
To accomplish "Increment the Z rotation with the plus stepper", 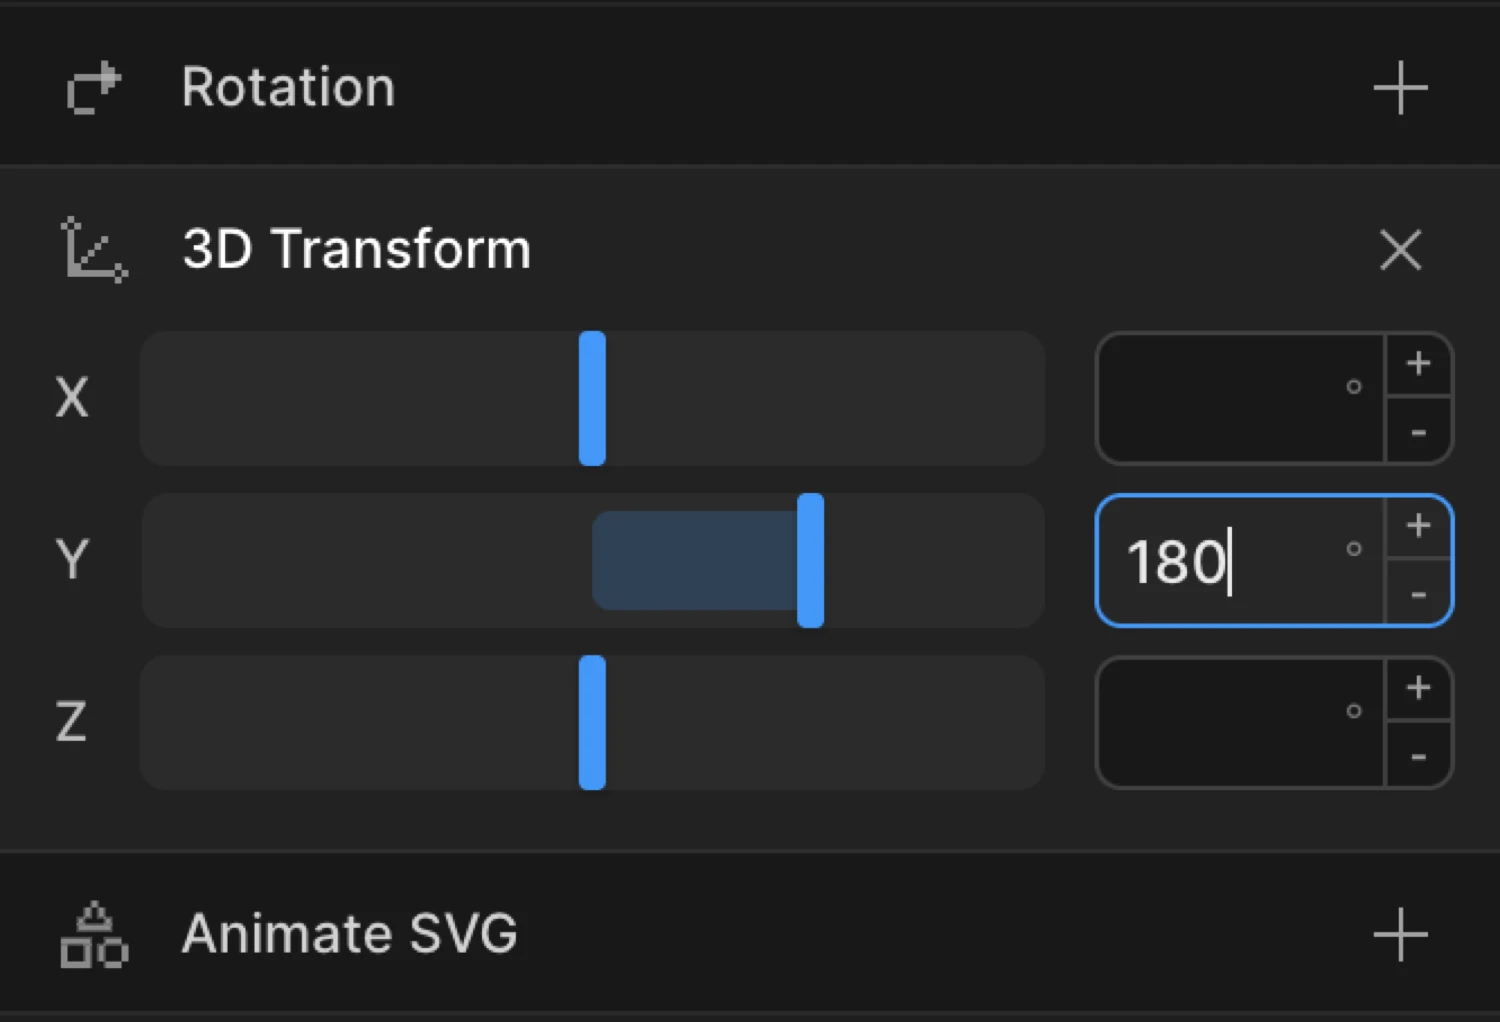I will (1418, 688).
